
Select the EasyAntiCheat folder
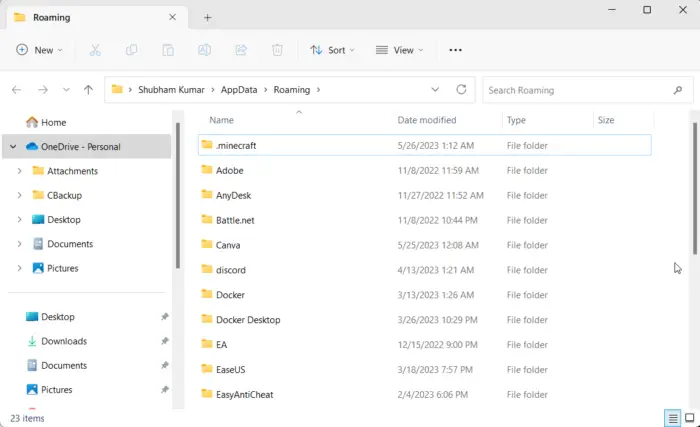425,394
